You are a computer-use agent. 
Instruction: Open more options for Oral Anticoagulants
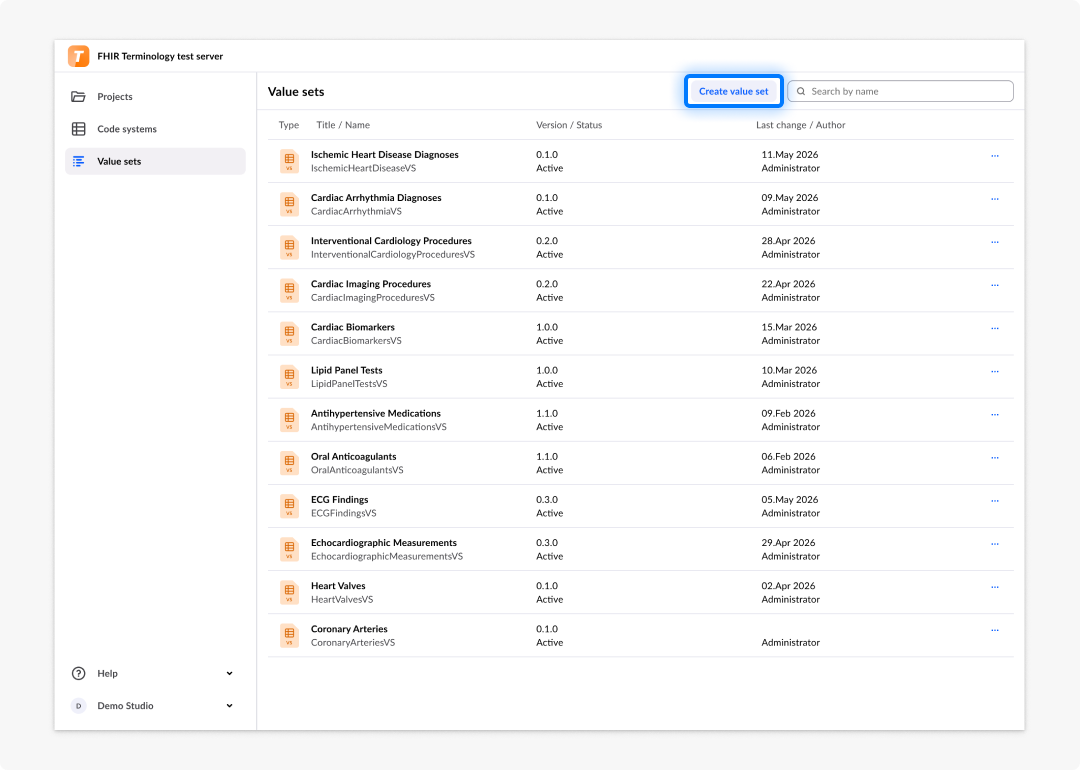coord(995,458)
